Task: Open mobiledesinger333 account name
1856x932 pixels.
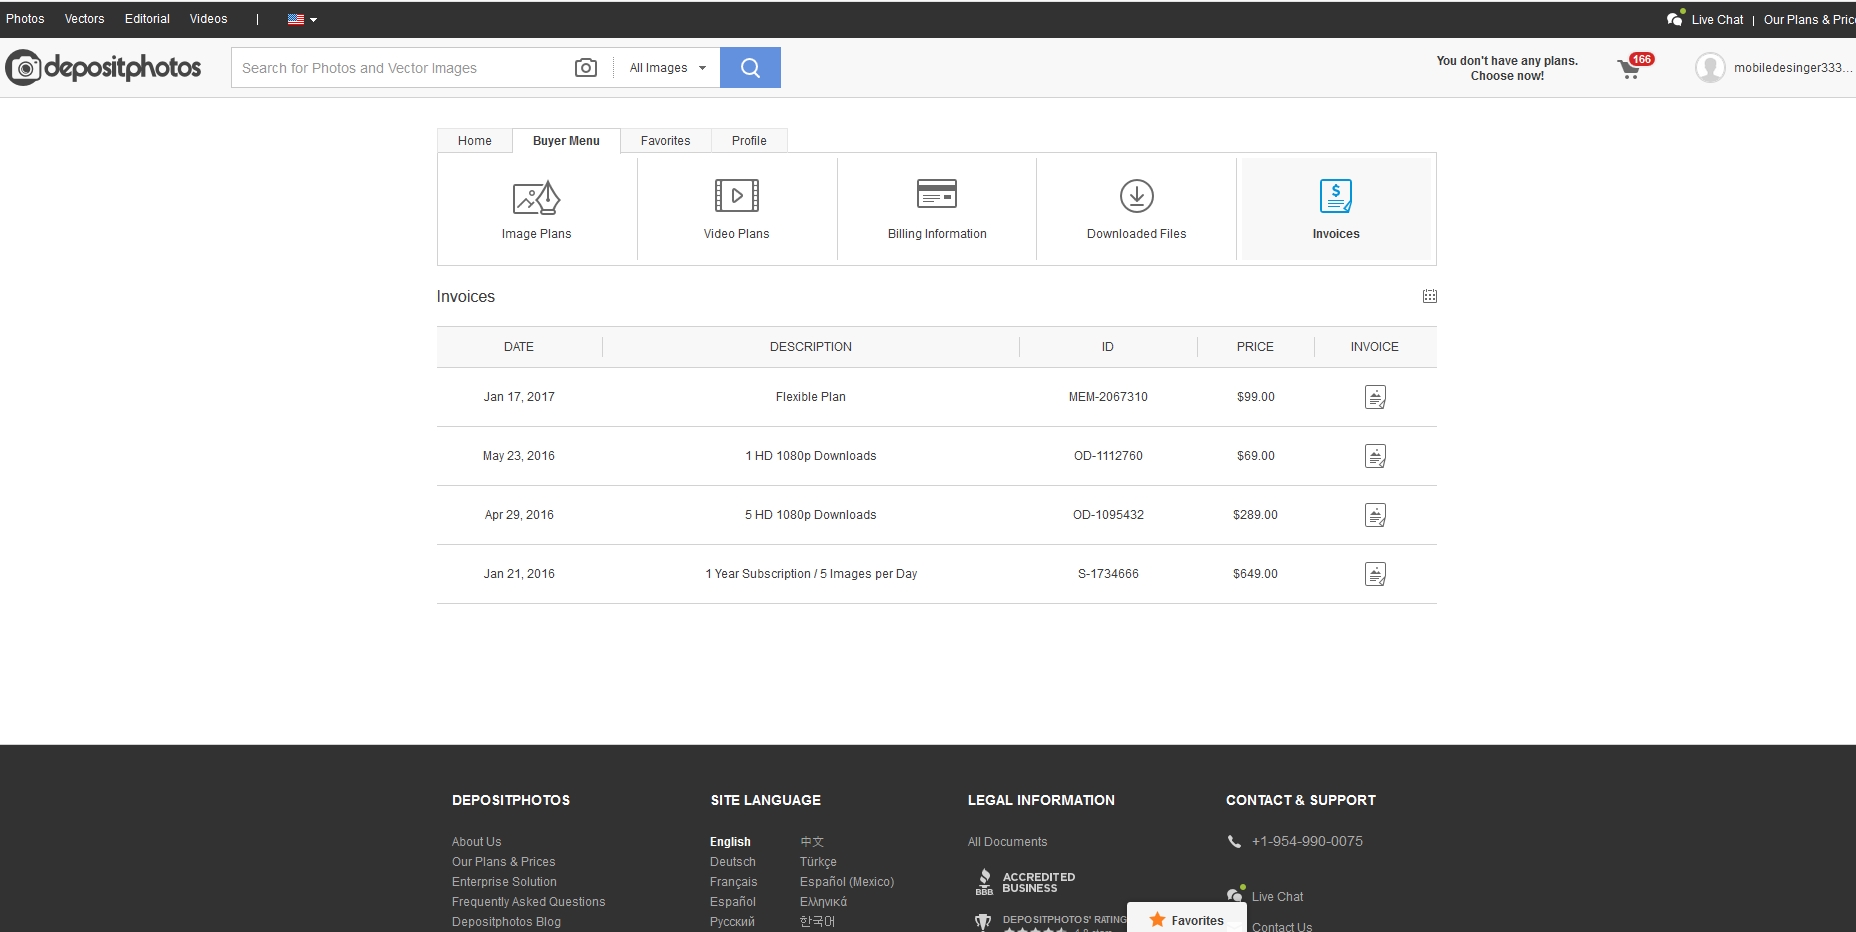Action: coord(1793,68)
